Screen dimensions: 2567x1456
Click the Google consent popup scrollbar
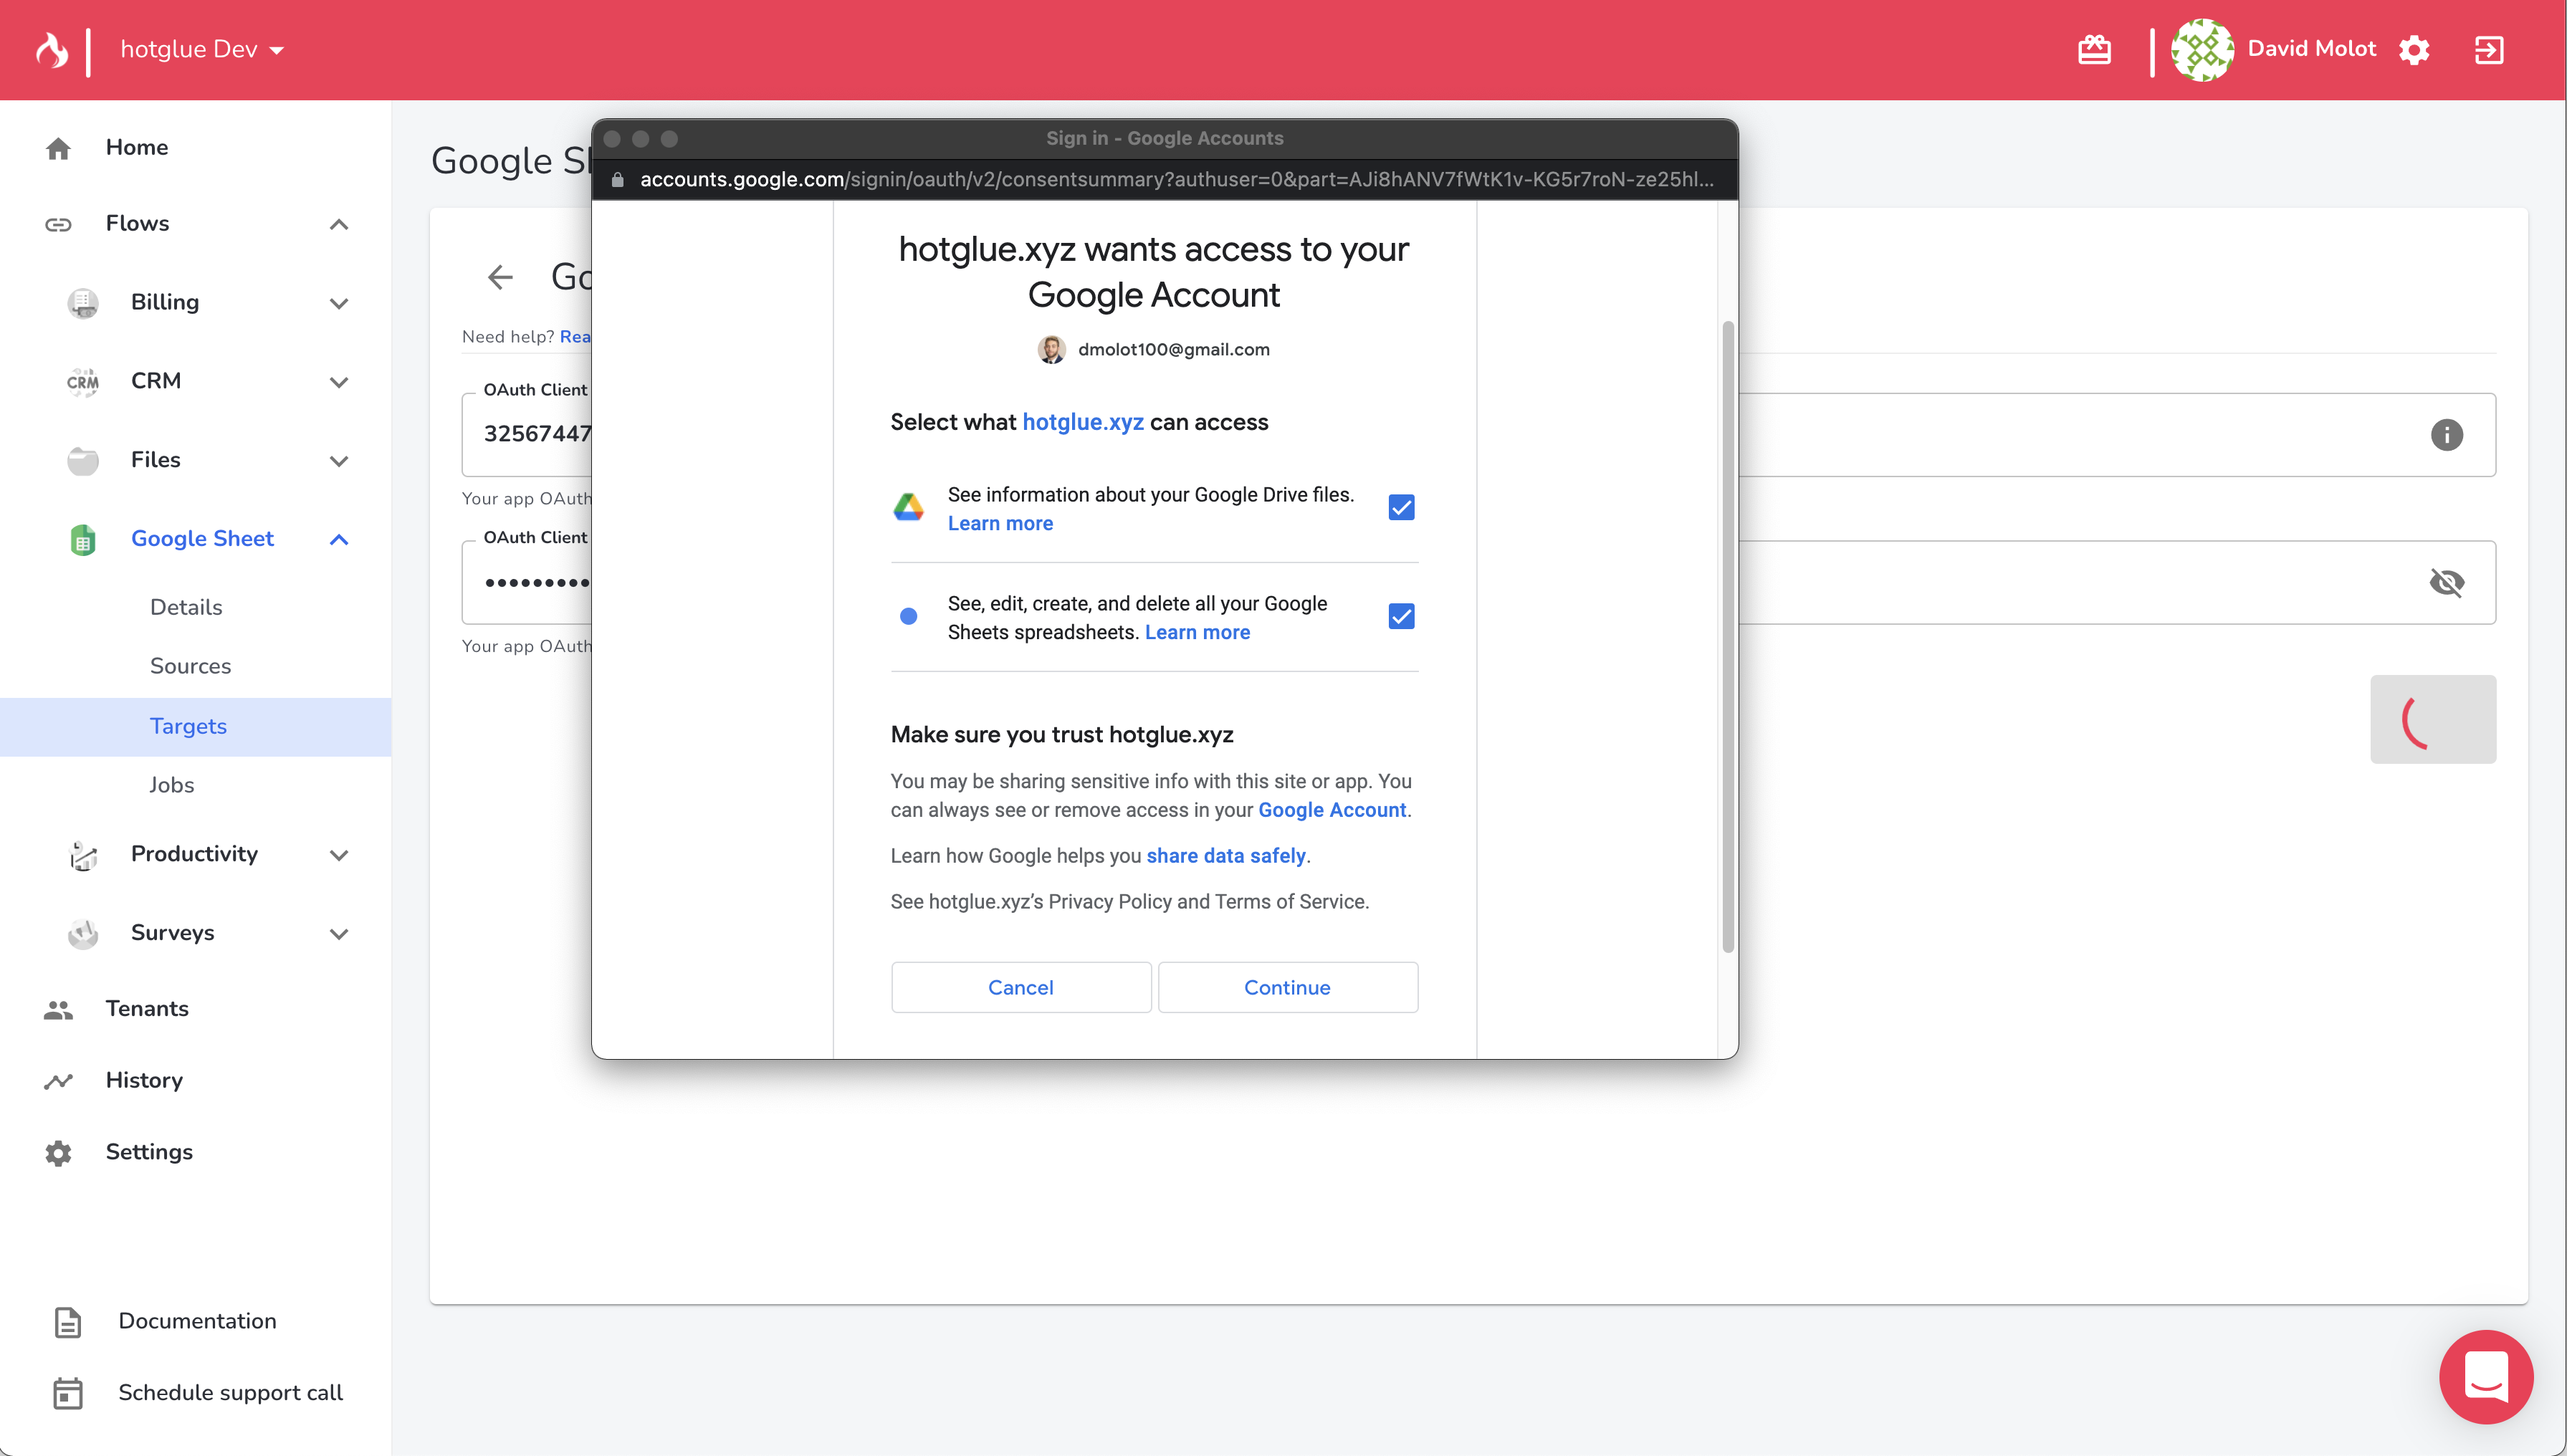click(1727, 637)
